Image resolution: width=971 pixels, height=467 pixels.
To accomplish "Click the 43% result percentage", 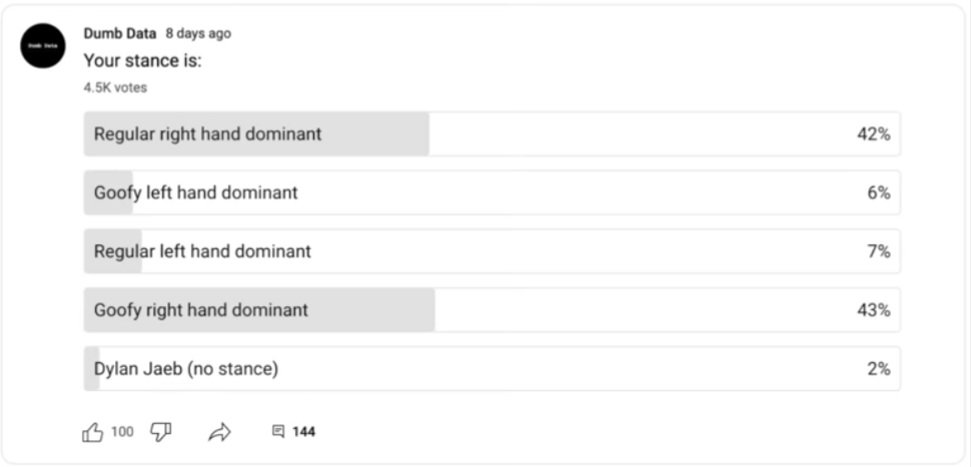I will coord(874,310).
